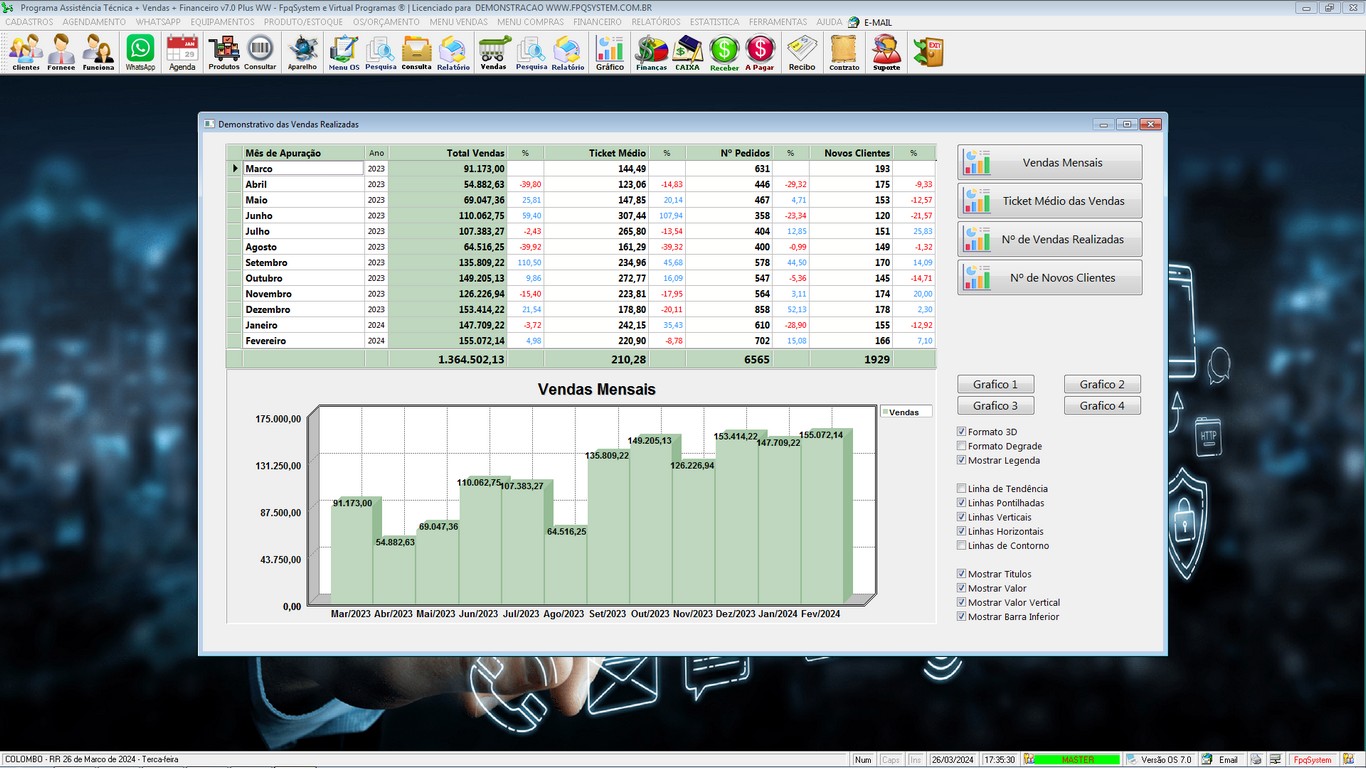This screenshot has width=1366, height=768.
Task: Open the Aparelho device icon
Action: tap(302, 52)
